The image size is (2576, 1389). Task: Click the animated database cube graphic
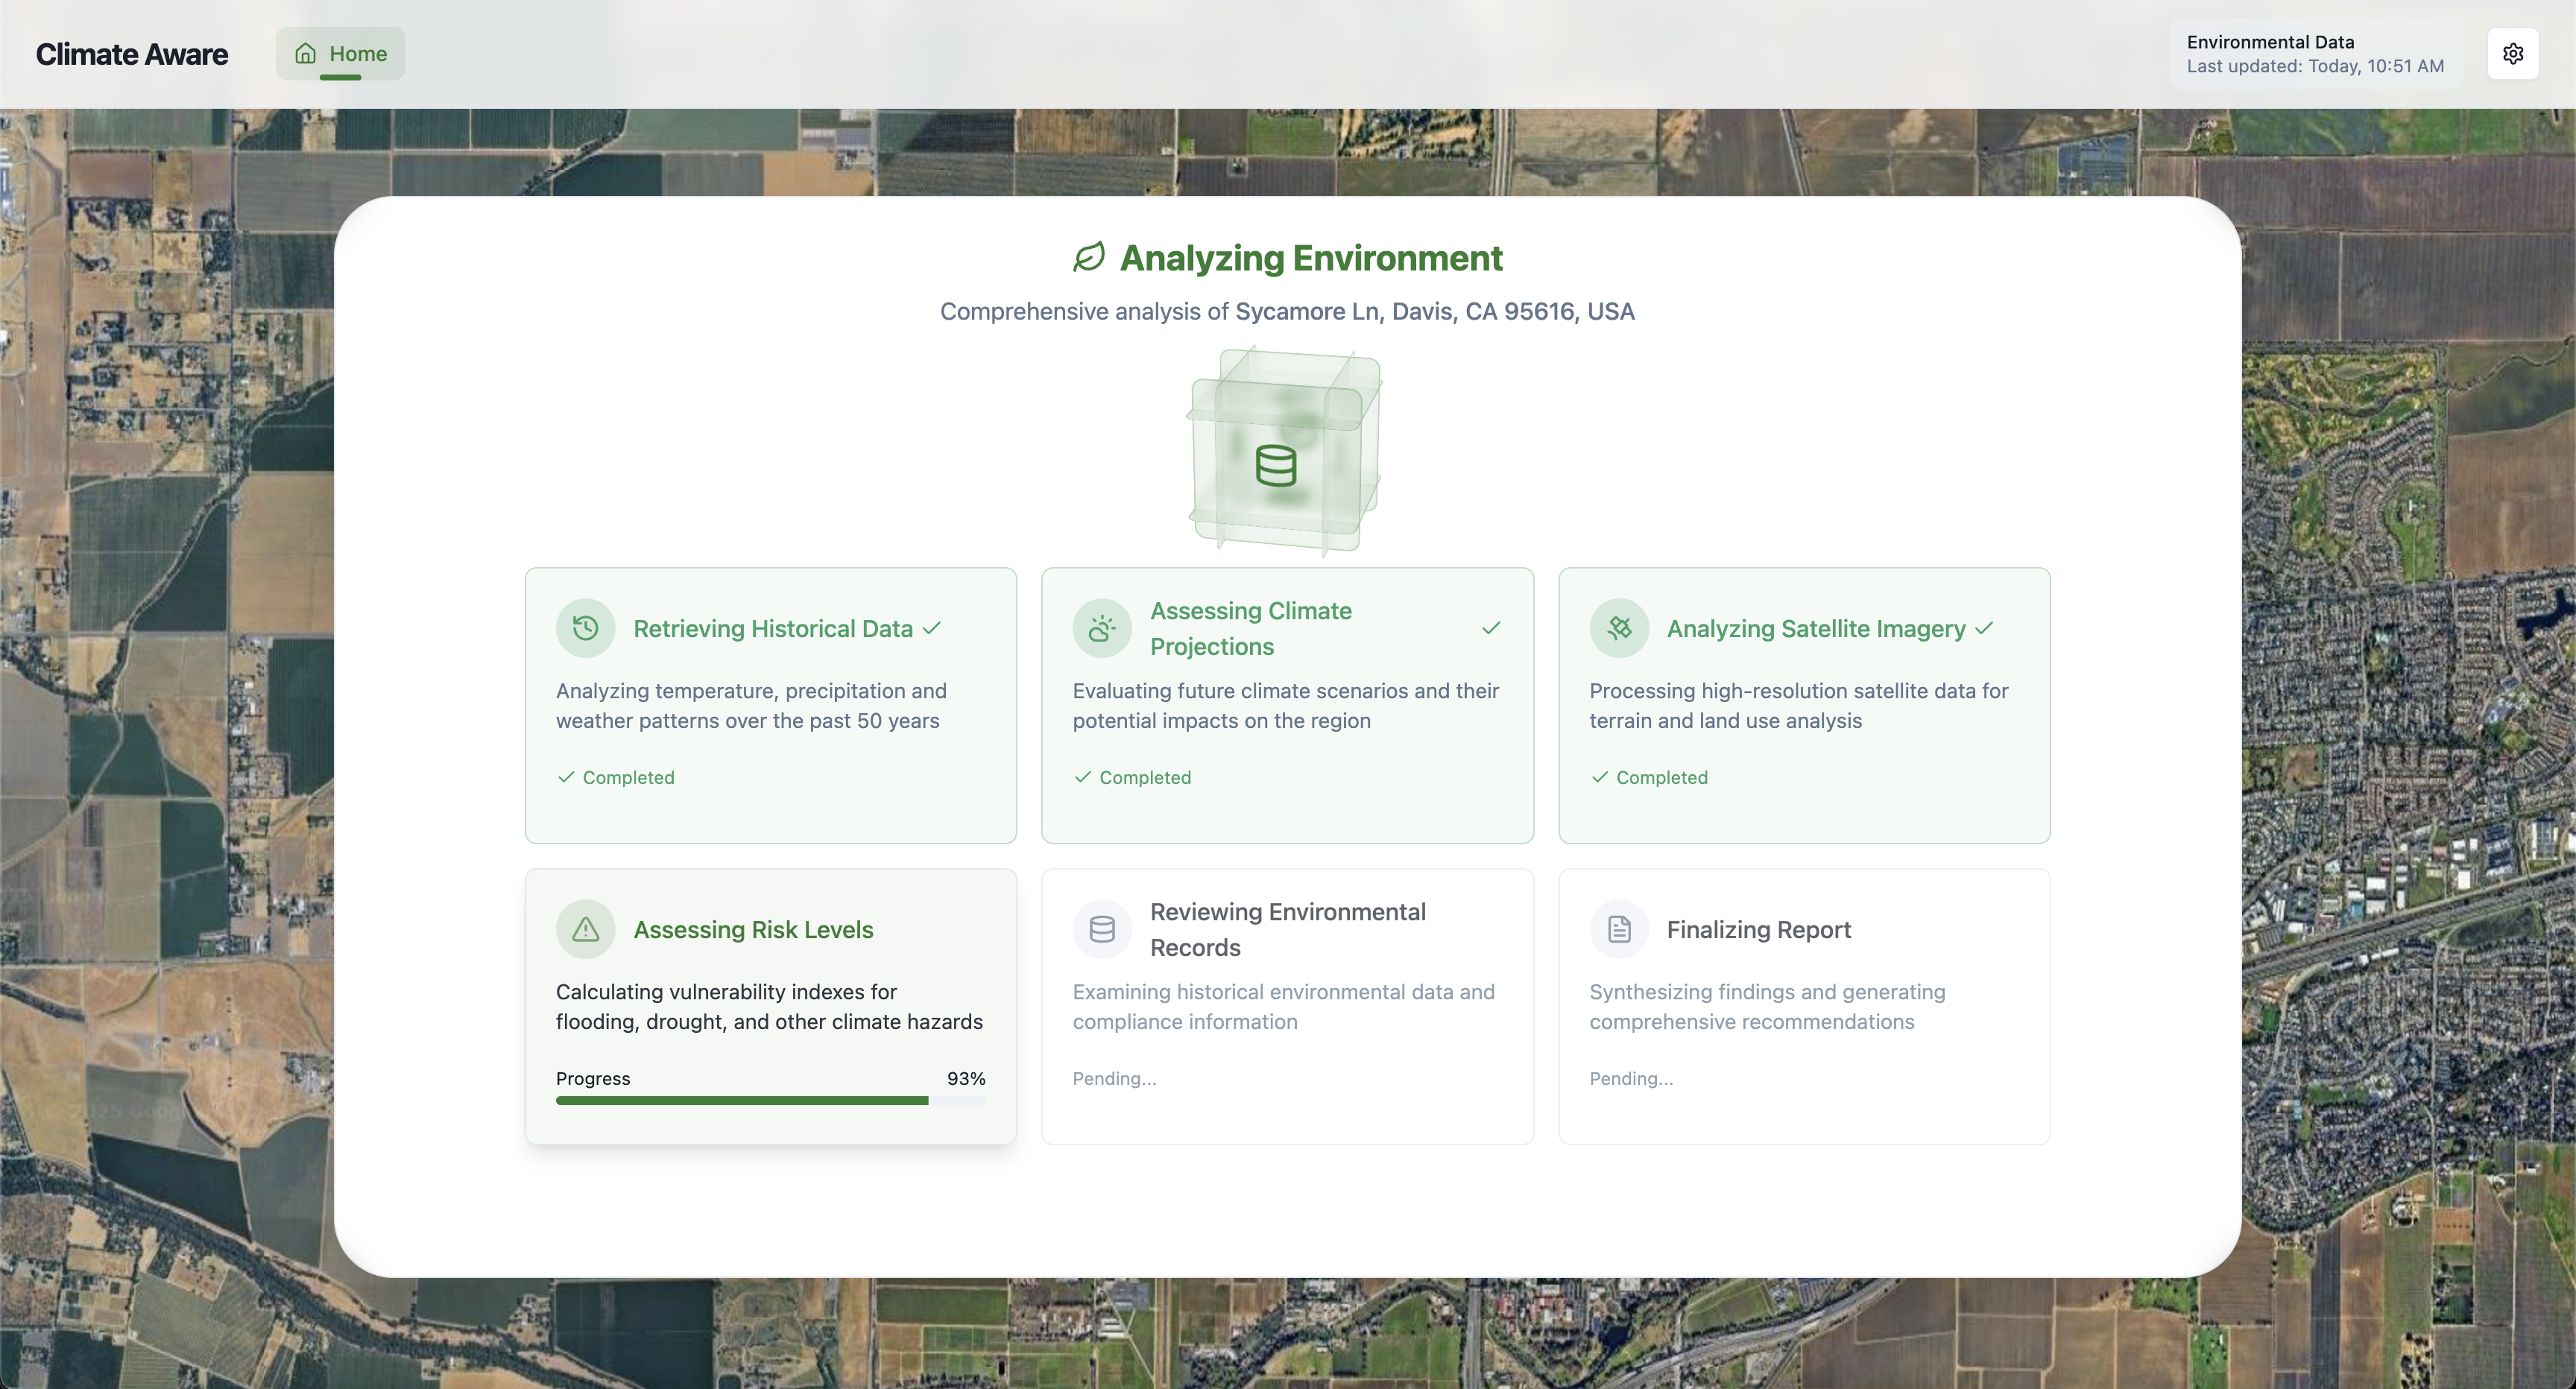[x=1284, y=452]
